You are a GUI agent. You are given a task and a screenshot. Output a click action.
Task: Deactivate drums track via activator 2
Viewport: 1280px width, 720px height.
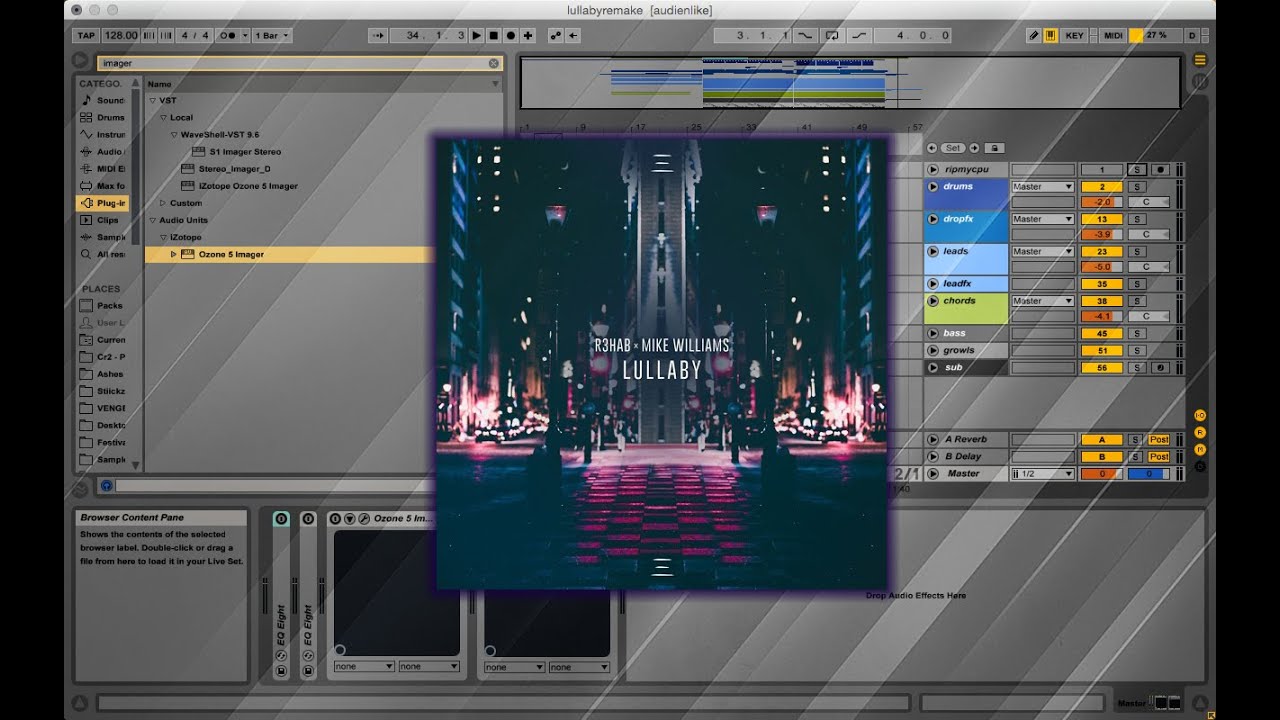1102,187
